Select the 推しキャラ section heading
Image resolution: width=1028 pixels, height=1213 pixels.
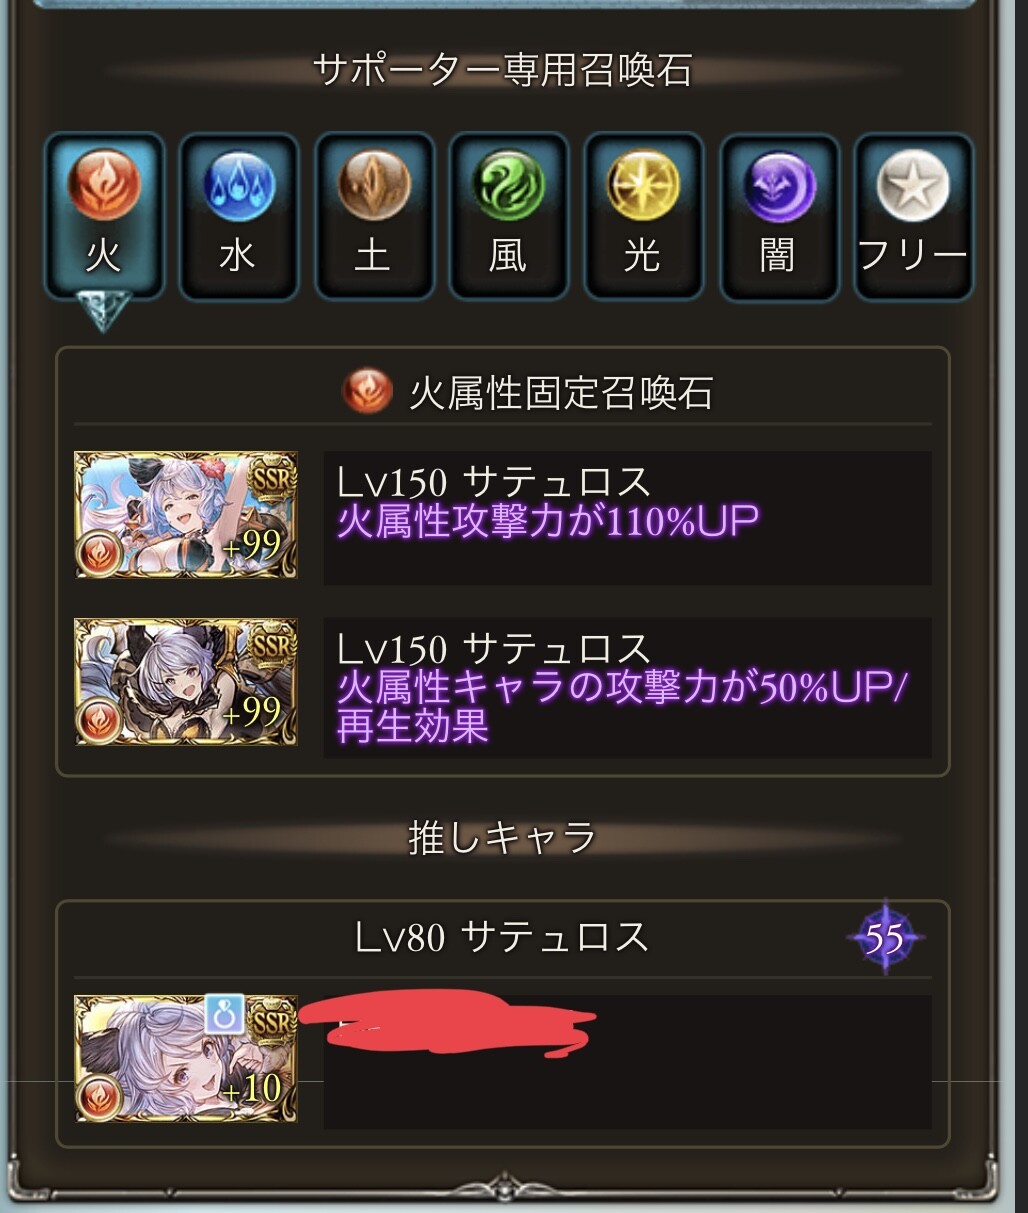point(503,838)
